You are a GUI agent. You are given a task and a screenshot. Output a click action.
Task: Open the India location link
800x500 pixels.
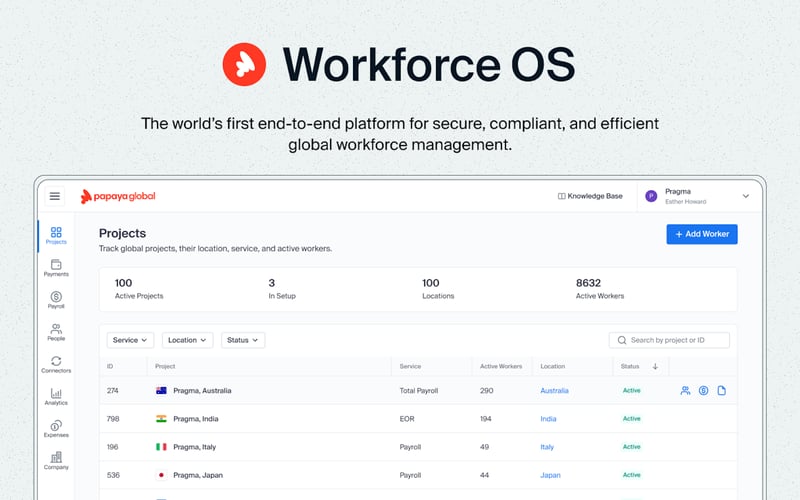click(548, 419)
